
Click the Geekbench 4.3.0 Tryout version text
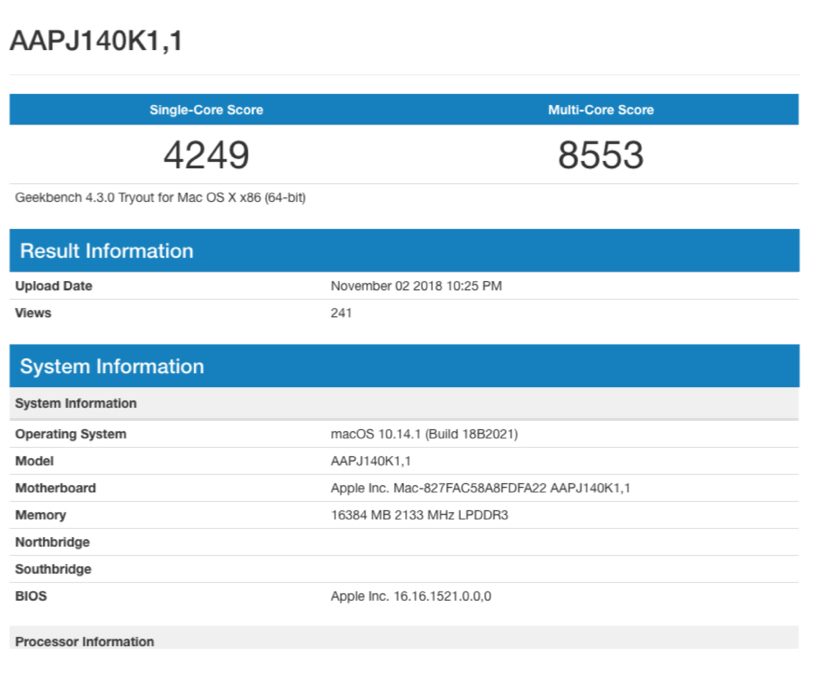pyautogui.click(x=160, y=198)
